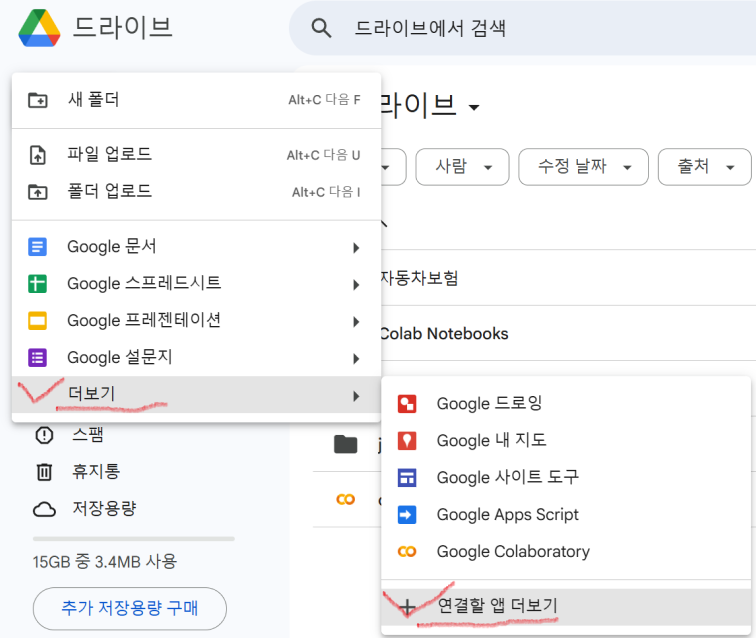Image resolution: width=756 pixels, height=638 pixels.
Task: Click the 드라이브 title text by logo
Action: (x=122, y=27)
